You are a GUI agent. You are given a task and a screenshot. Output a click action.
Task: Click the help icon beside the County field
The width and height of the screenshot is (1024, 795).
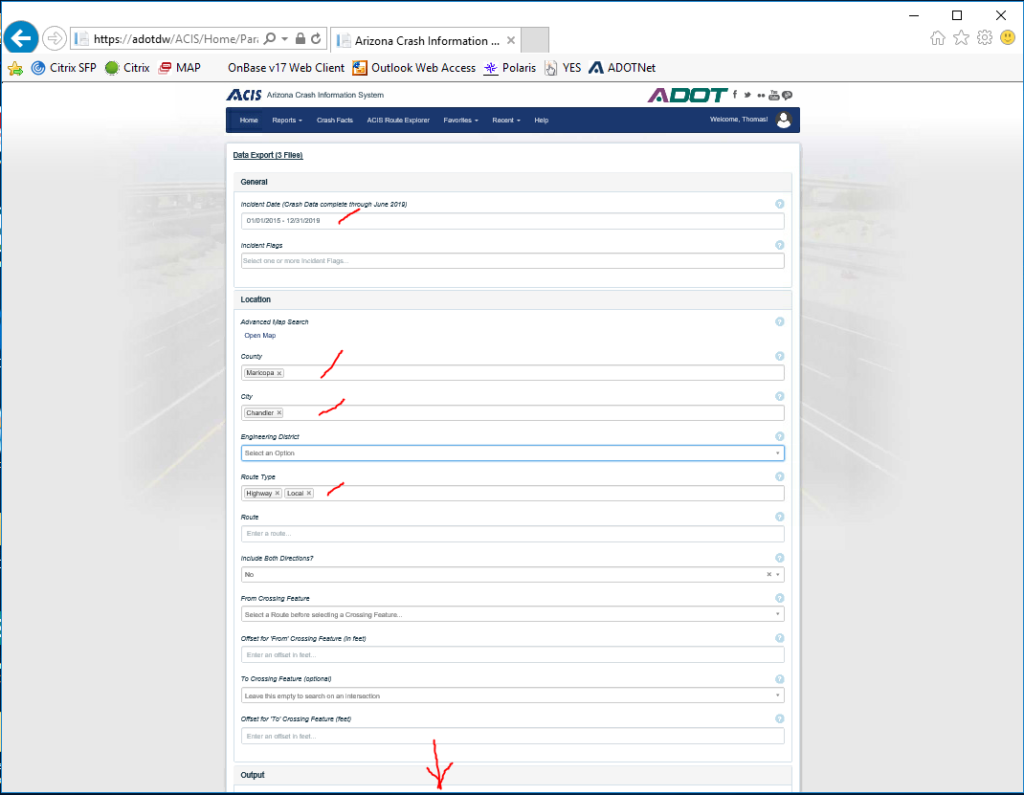click(779, 355)
